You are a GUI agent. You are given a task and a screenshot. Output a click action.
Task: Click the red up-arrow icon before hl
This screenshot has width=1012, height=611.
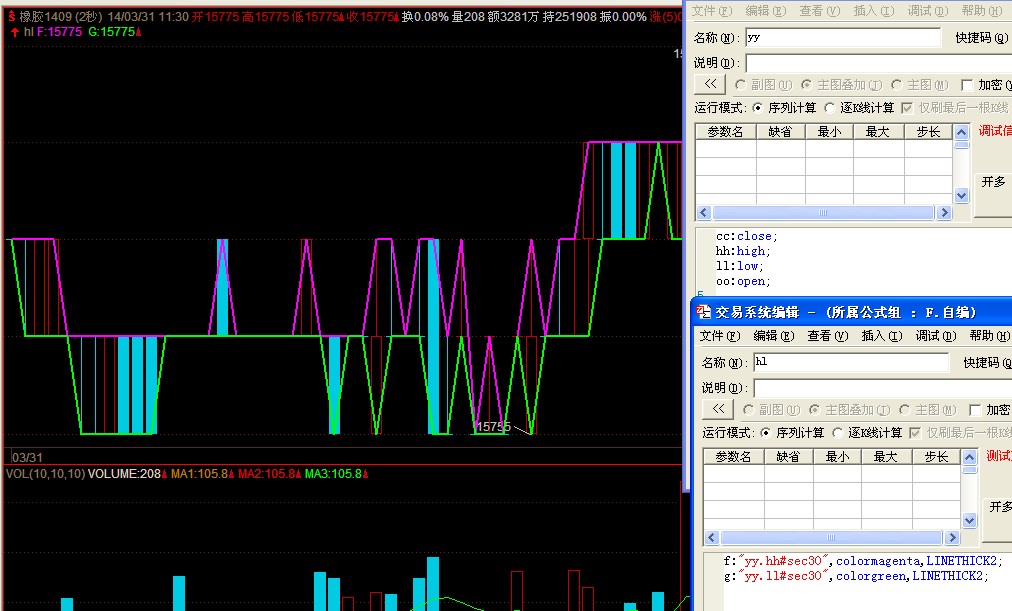(x=14, y=32)
